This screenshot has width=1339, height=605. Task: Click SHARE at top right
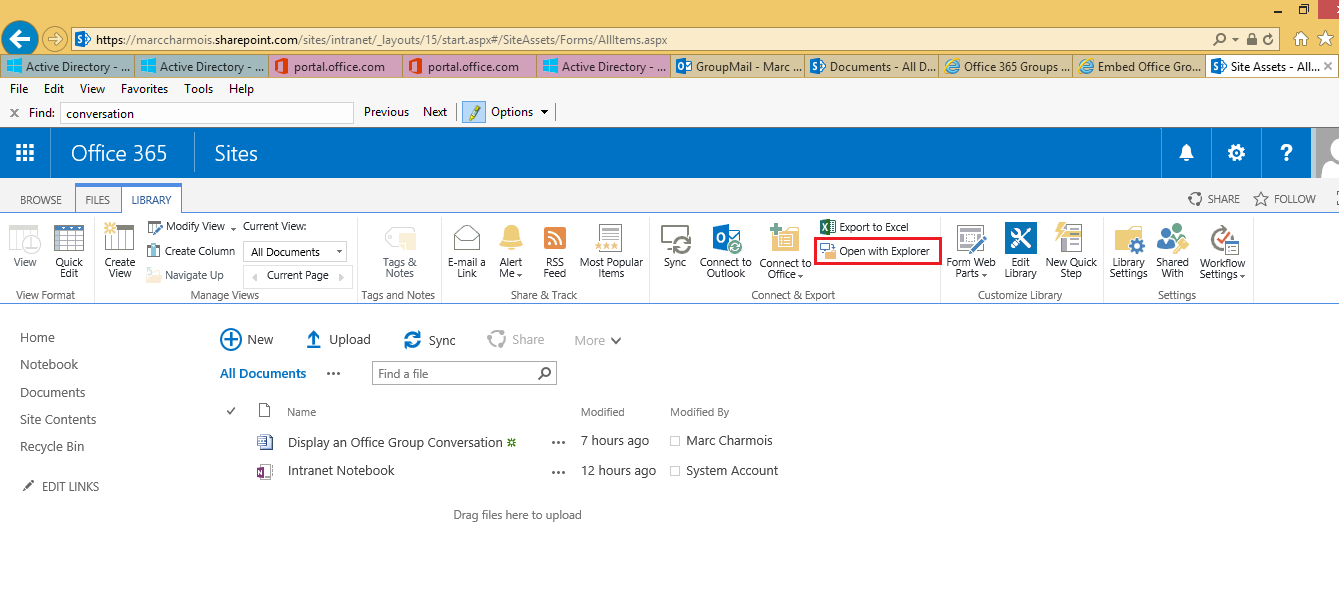[1214, 199]
